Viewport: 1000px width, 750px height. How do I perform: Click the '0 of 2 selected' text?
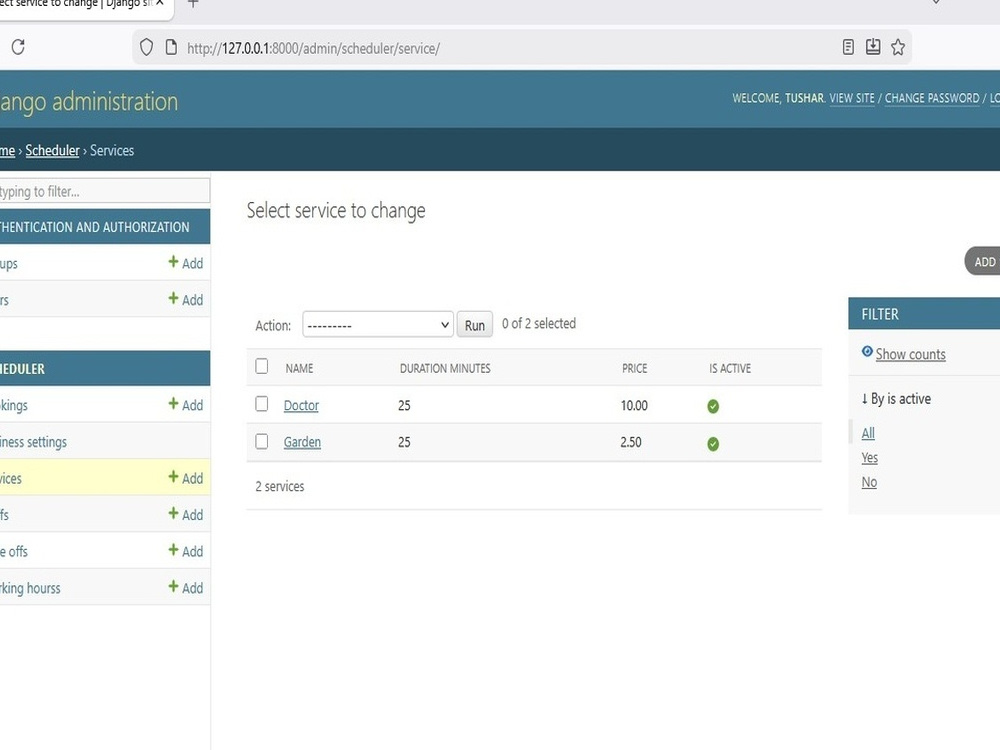point(539,323)
